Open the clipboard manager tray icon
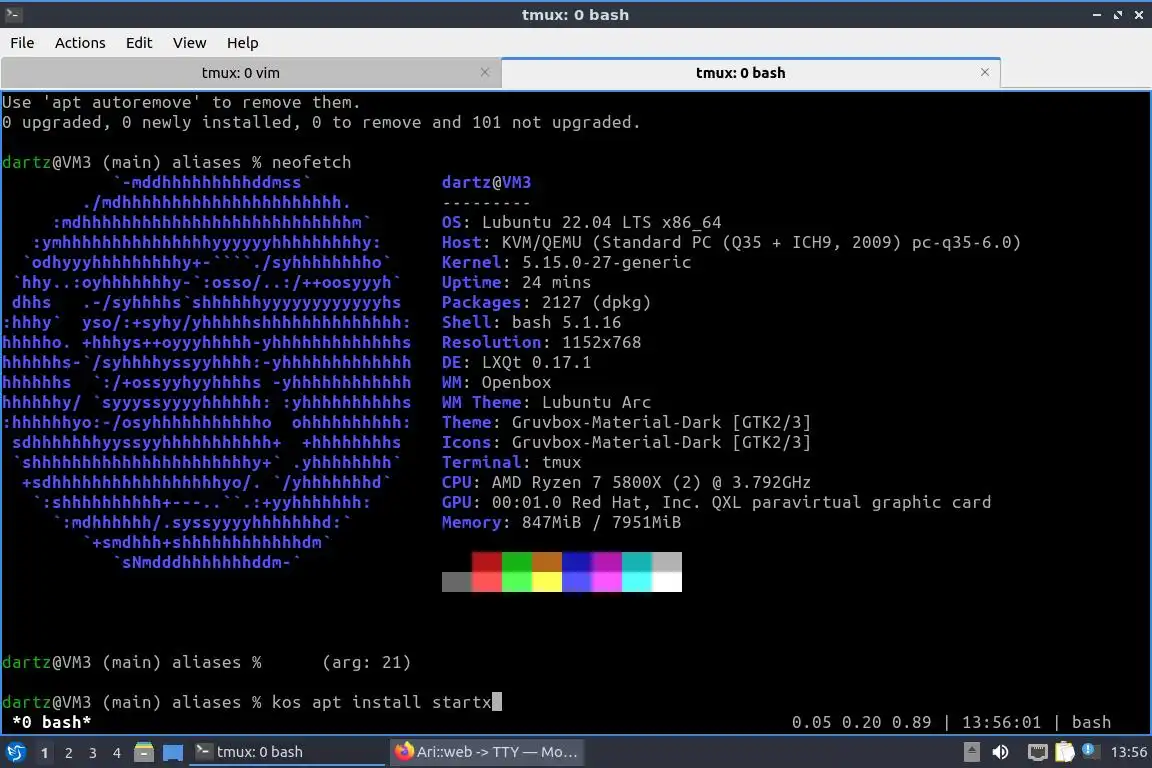 (1065, 752)
